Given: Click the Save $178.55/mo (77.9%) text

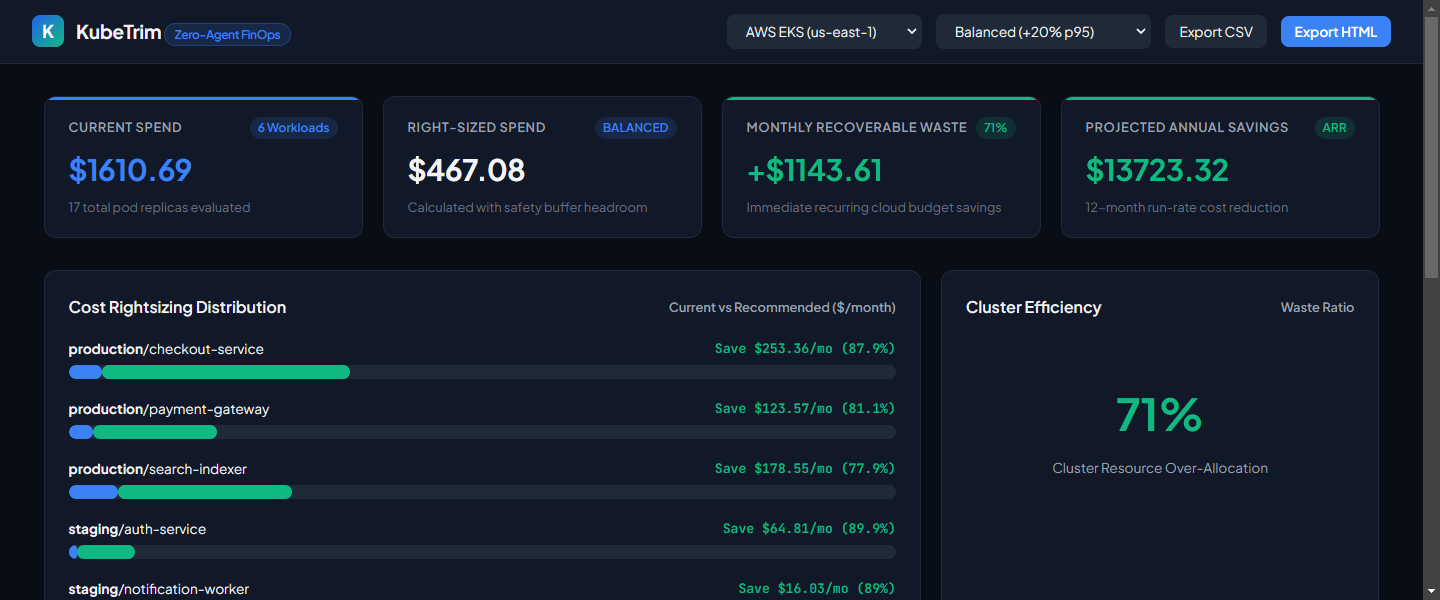Looking at the screenshot, I should click(x=805, y=469).
